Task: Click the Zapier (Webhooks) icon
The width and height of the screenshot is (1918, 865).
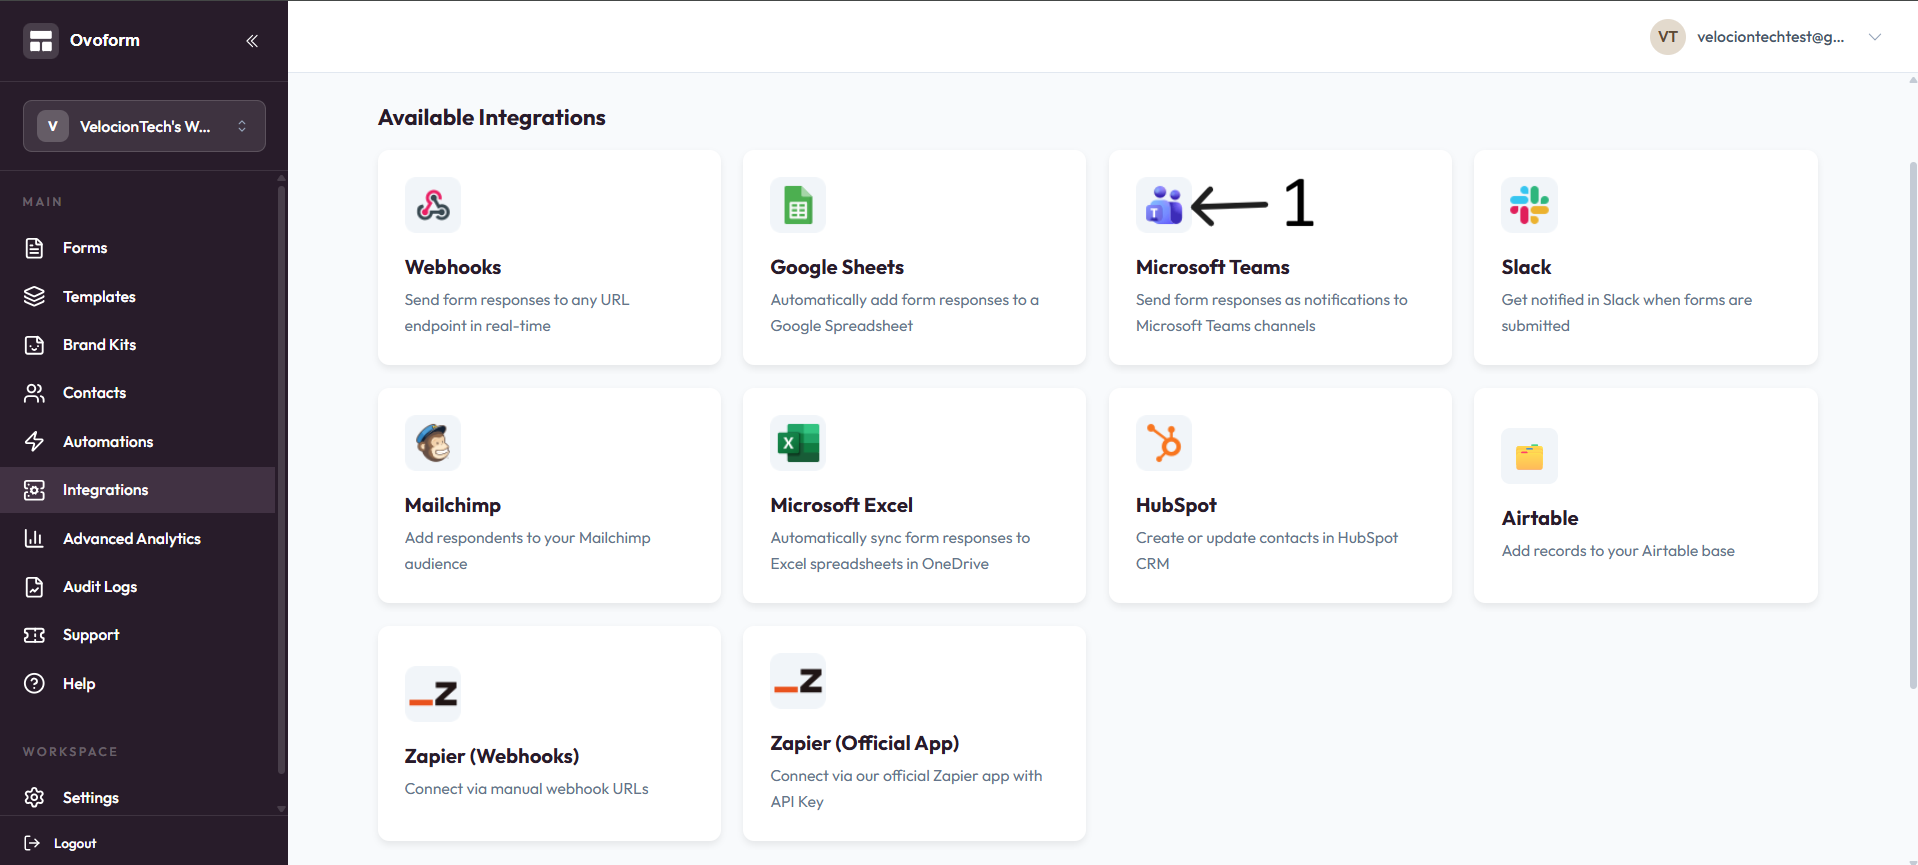Action: pyautogui.click(x=433, y=694)
